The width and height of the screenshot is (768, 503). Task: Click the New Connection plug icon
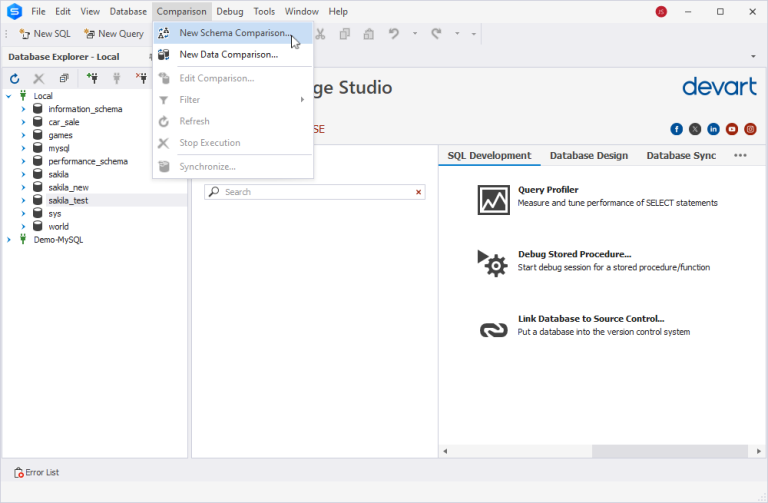coord(92,78)
